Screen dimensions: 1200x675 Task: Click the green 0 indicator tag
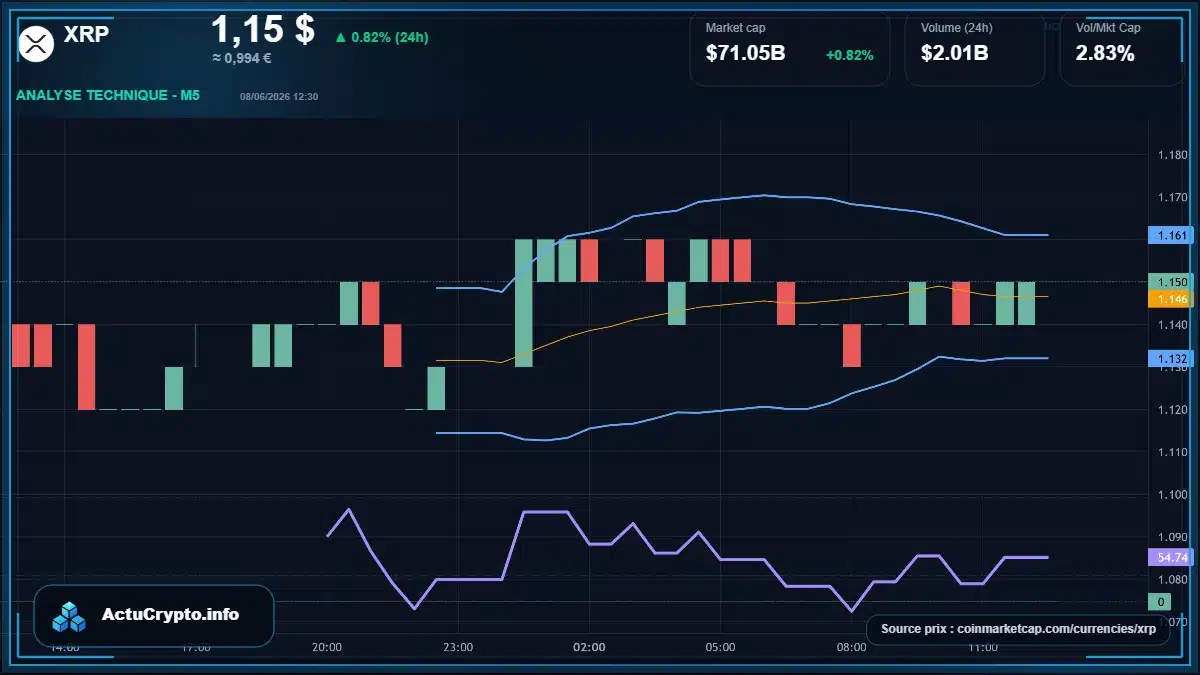click(x=1159, y=602)
